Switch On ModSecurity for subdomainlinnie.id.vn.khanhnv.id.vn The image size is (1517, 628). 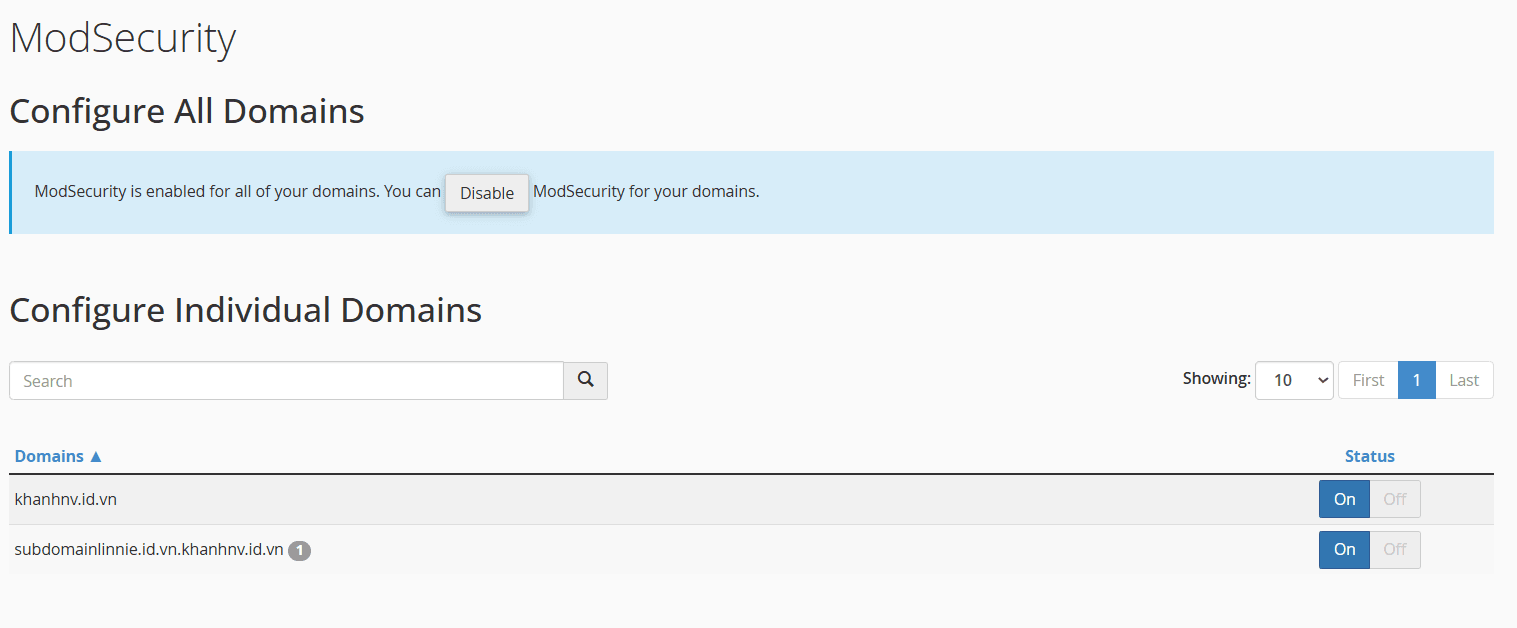coord(1344,549)
